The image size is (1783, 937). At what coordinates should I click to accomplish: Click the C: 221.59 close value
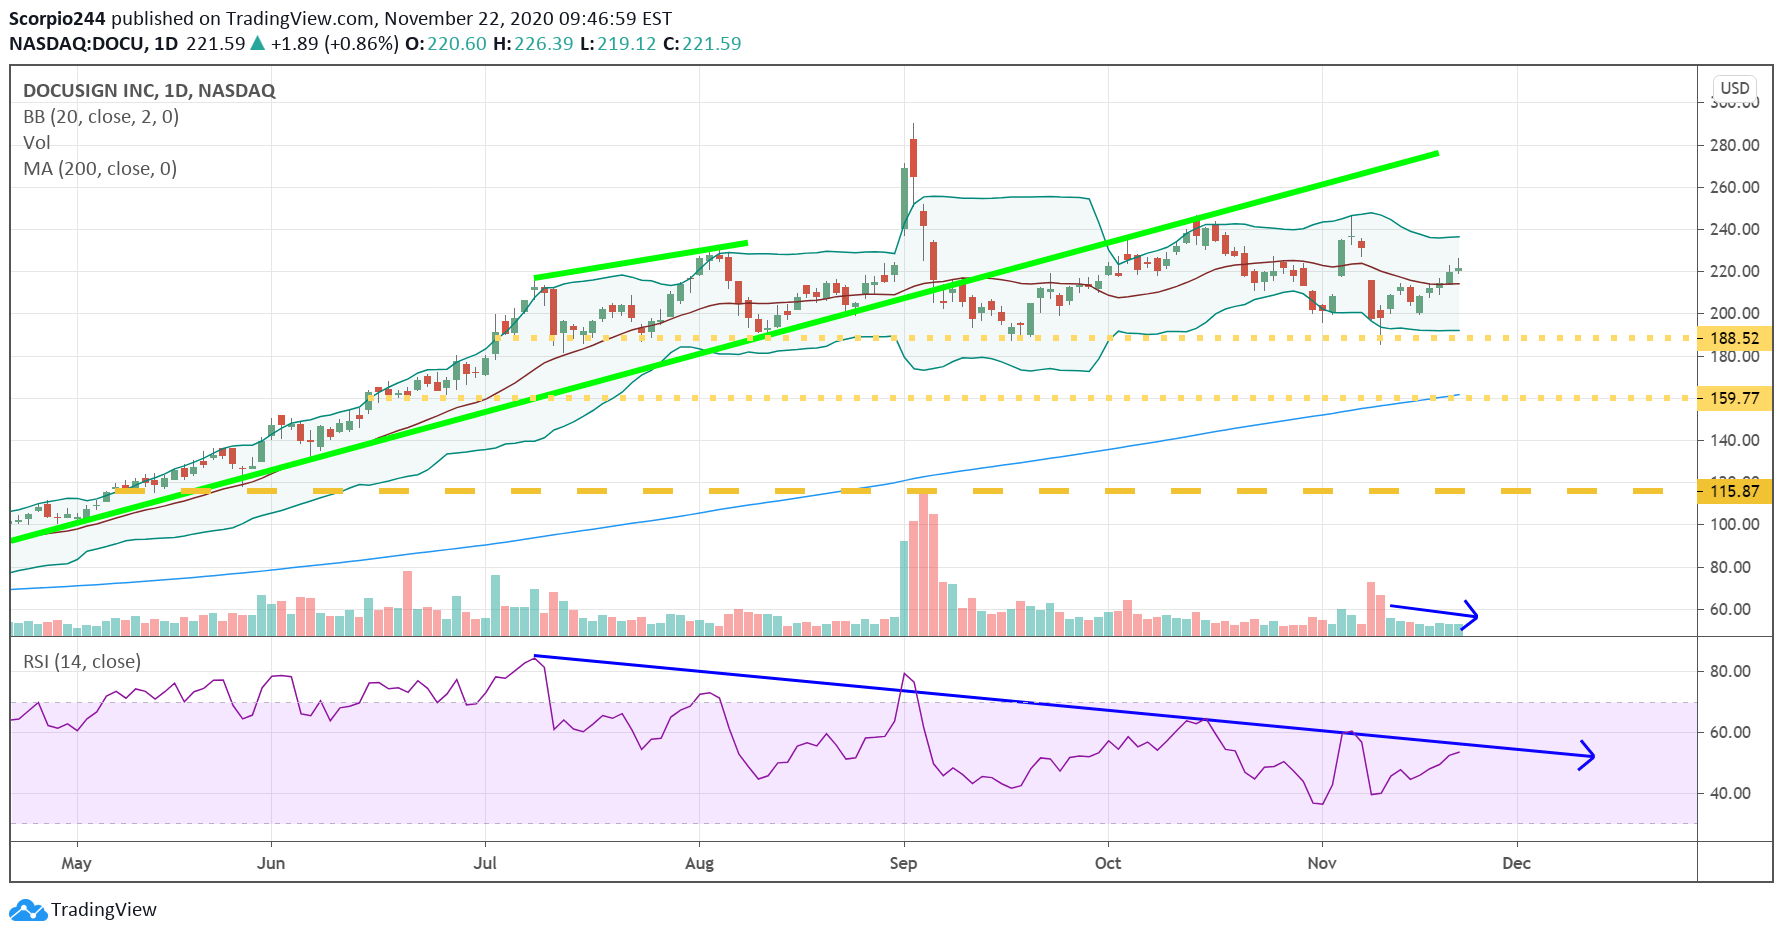point(702,44)
